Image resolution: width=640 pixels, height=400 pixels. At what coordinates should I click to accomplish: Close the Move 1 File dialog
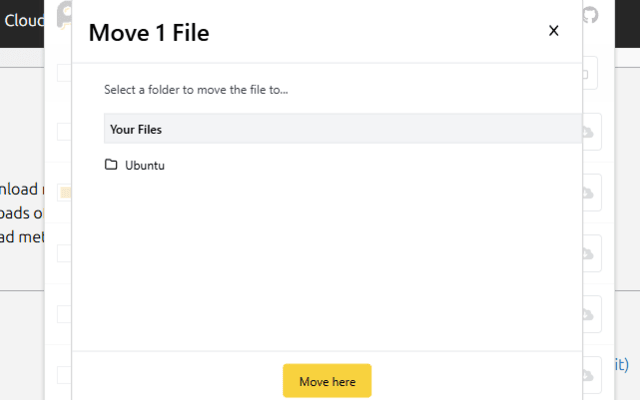[553, 31]
